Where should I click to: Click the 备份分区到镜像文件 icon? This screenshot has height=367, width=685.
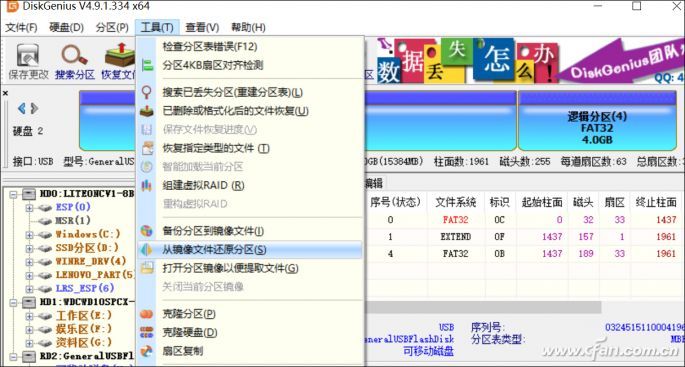147,231
